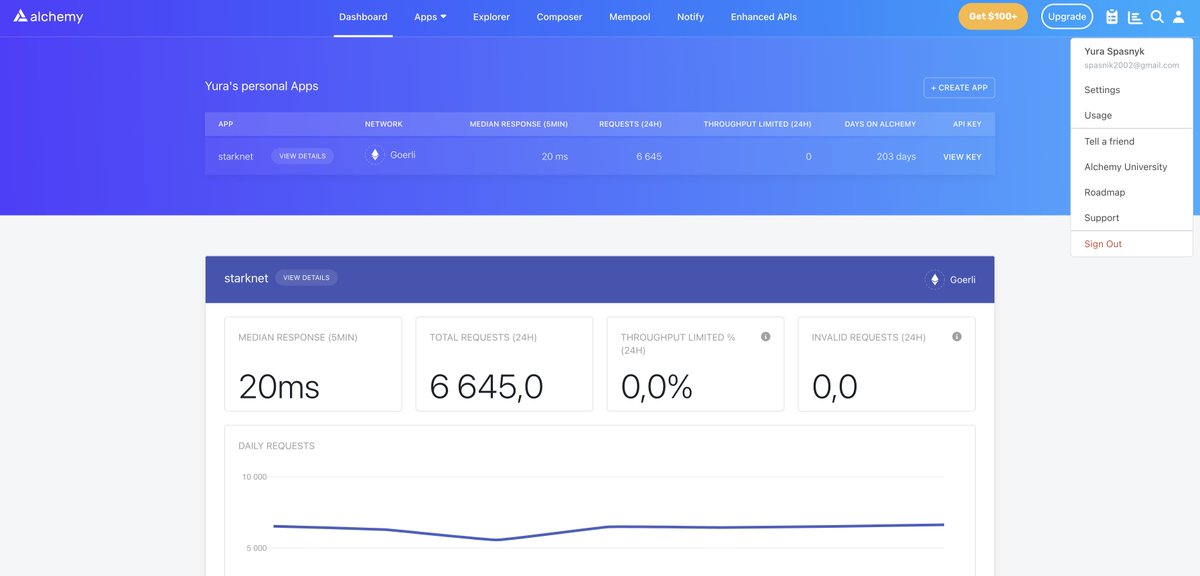This screenshot has height=576, width=1200.
Task: Click the Ethereum icon in the starknet card header
Action: tap(935, 280)
